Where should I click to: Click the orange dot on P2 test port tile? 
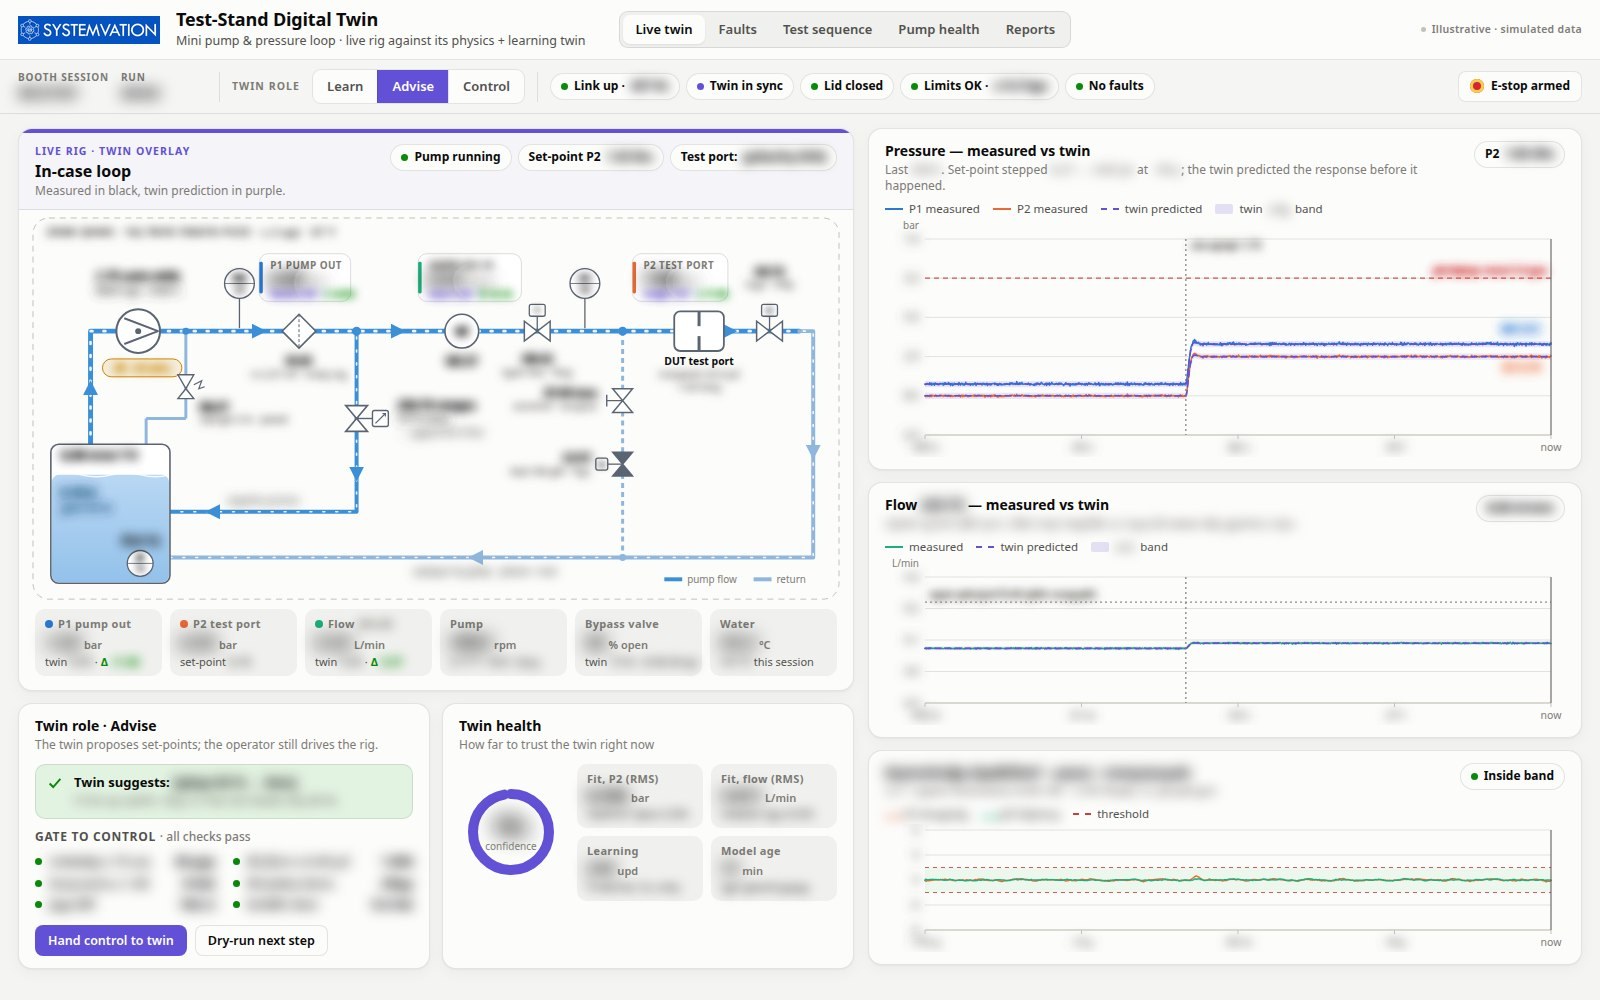click(184, 624)
